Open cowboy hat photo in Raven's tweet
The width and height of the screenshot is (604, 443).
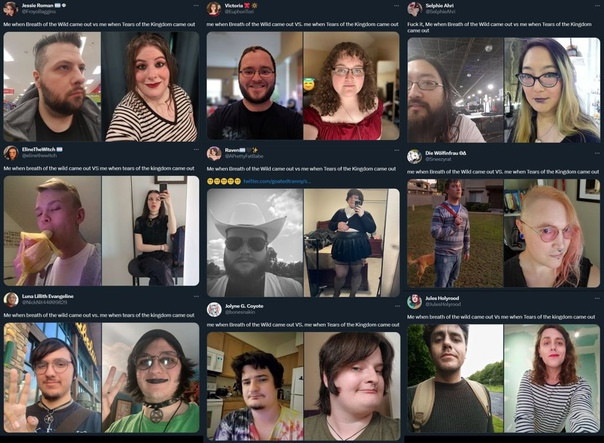255,243
